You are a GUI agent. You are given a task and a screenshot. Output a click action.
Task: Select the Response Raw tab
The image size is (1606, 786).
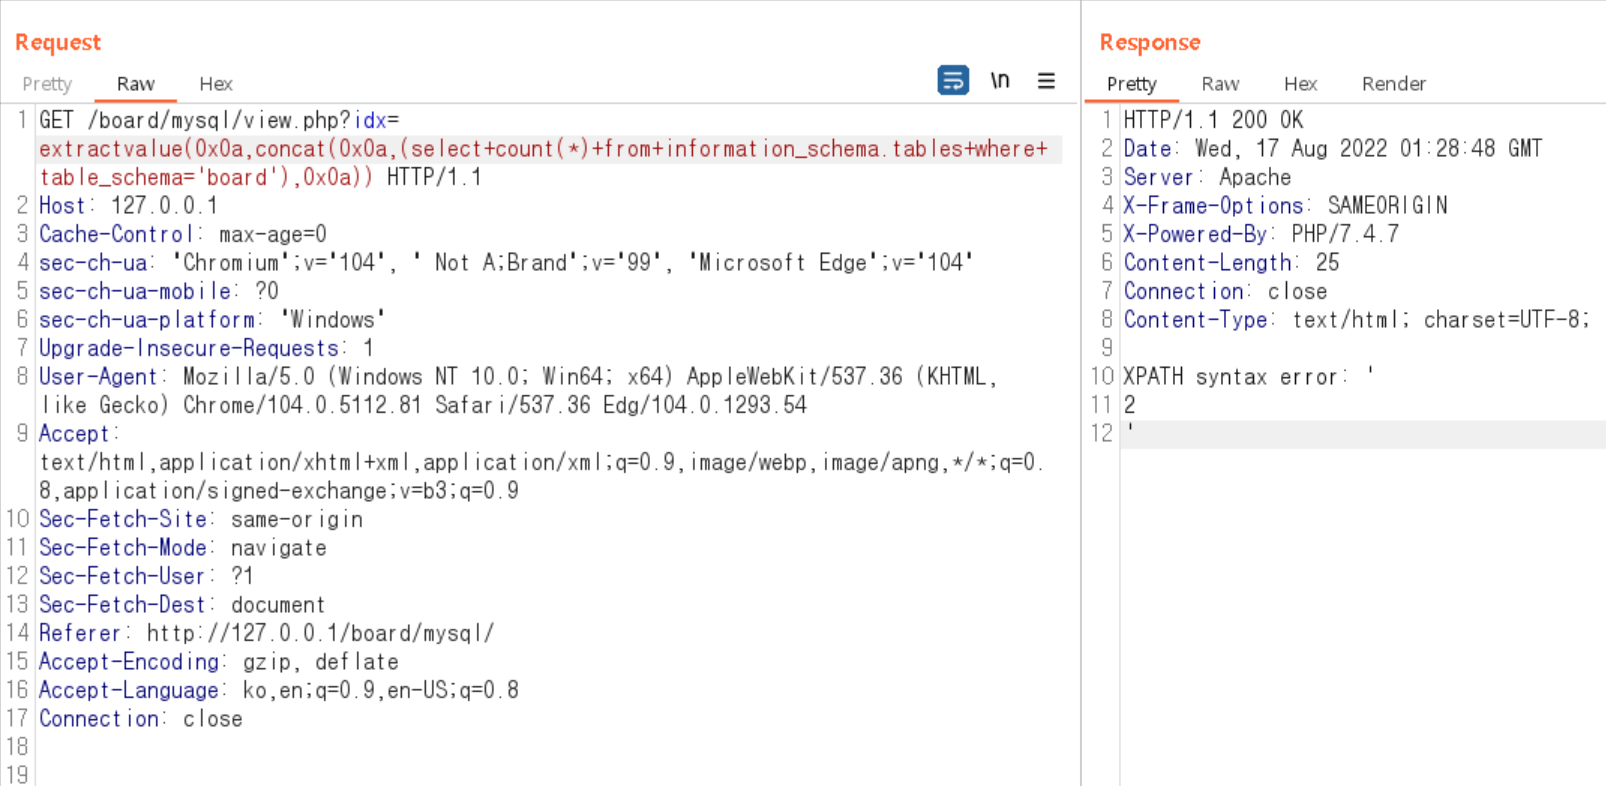(1220, 84)
